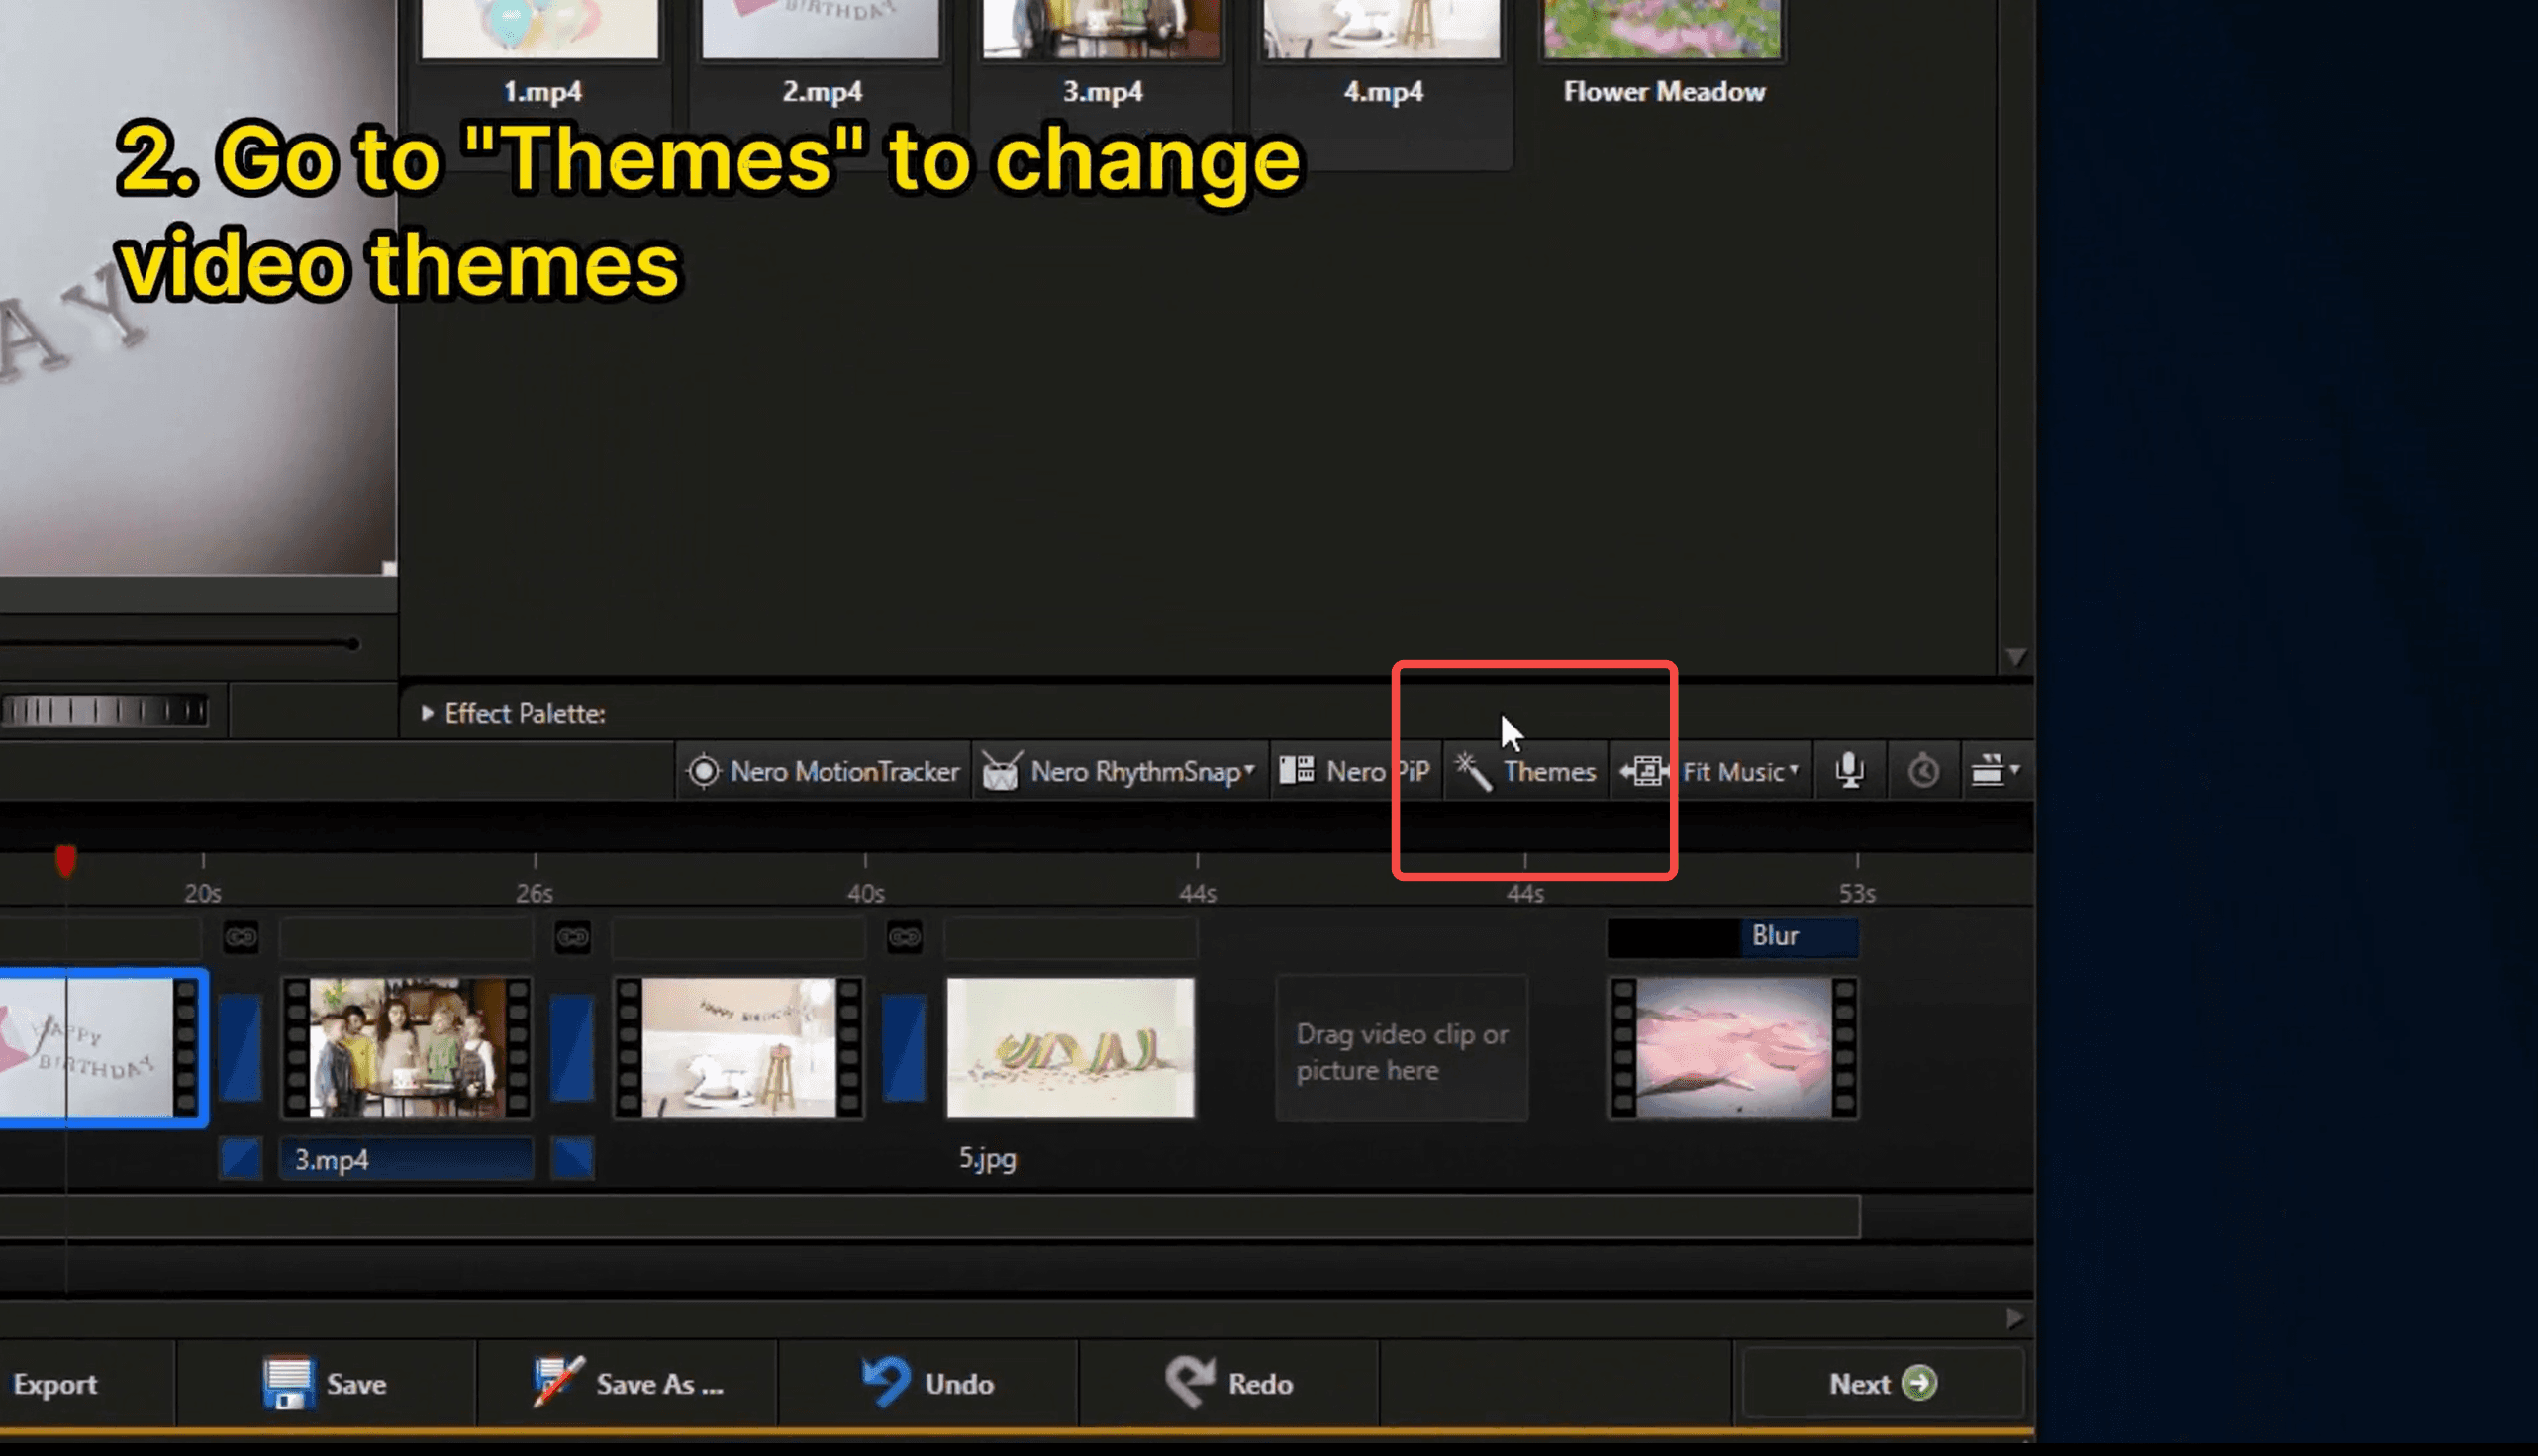Click Next to proceed
2538x1456 pixels.
tap(1882, 1383)
